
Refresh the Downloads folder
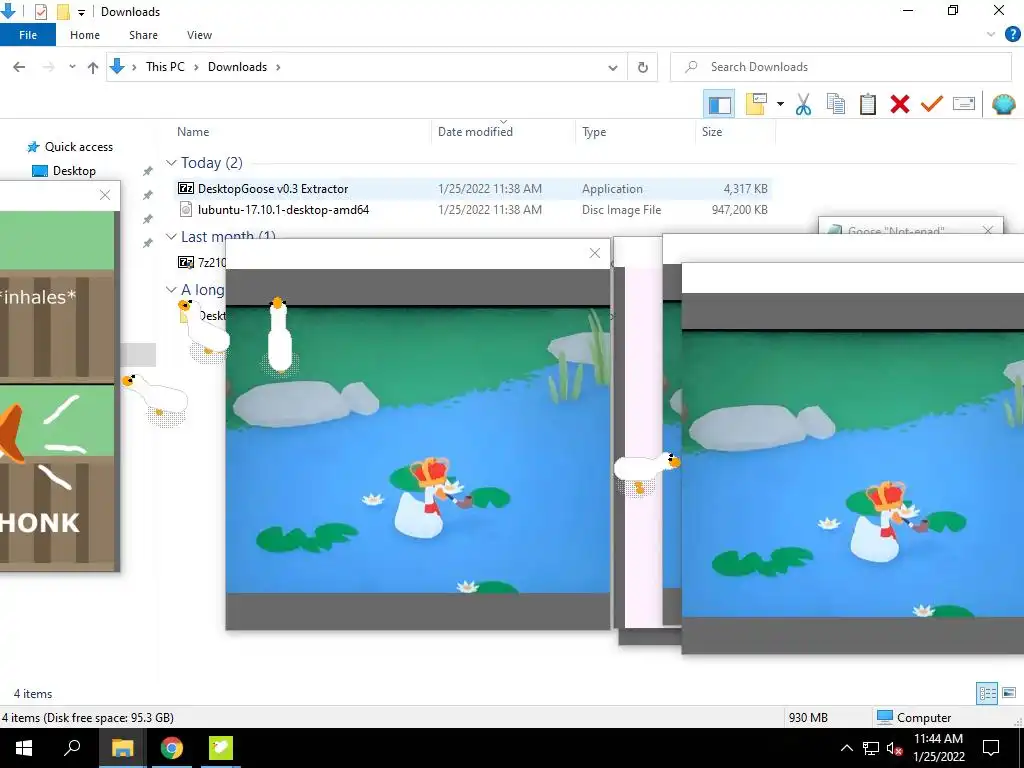pos(643,67)
